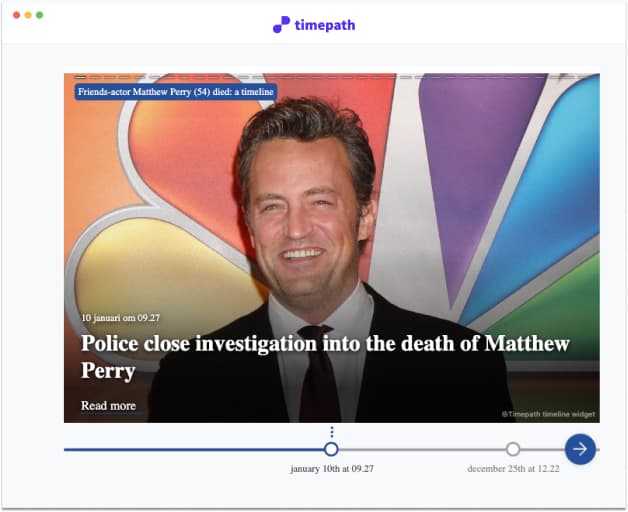The height and width of the screenshot is (512, 628).
Task: Click the 'timepath' brand name text
Action: pos(325,25)
